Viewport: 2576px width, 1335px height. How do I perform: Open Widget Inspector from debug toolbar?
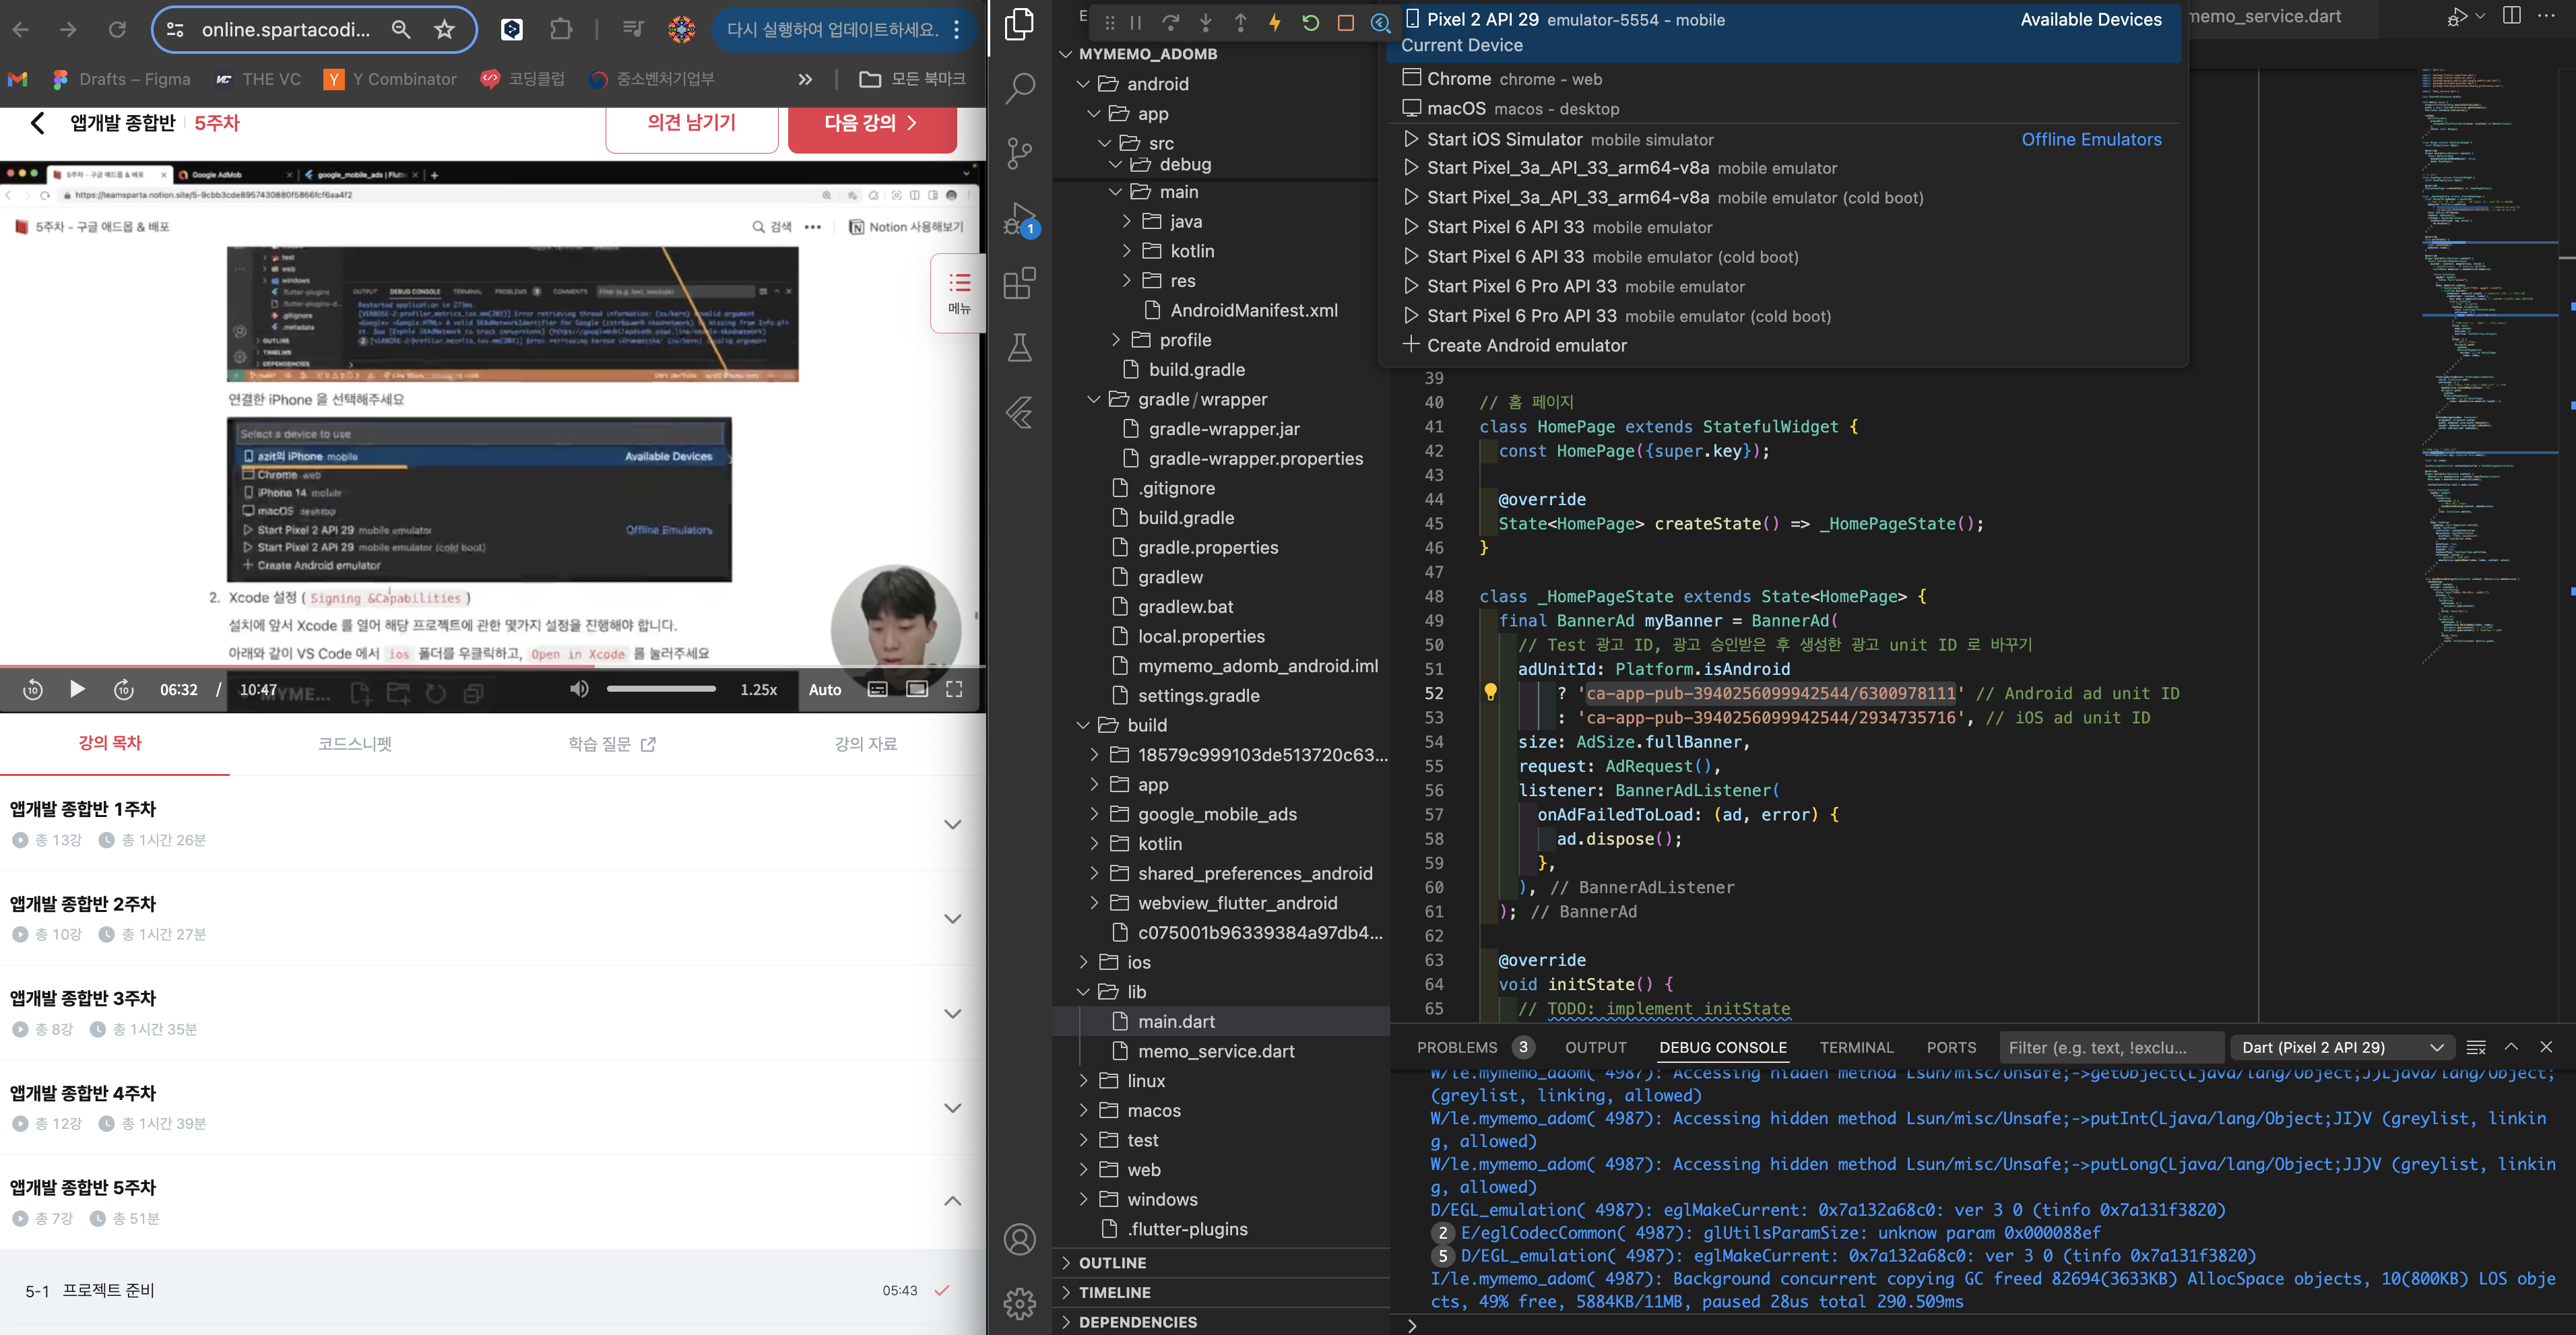pyautogui.click(x=1380, y=22)
